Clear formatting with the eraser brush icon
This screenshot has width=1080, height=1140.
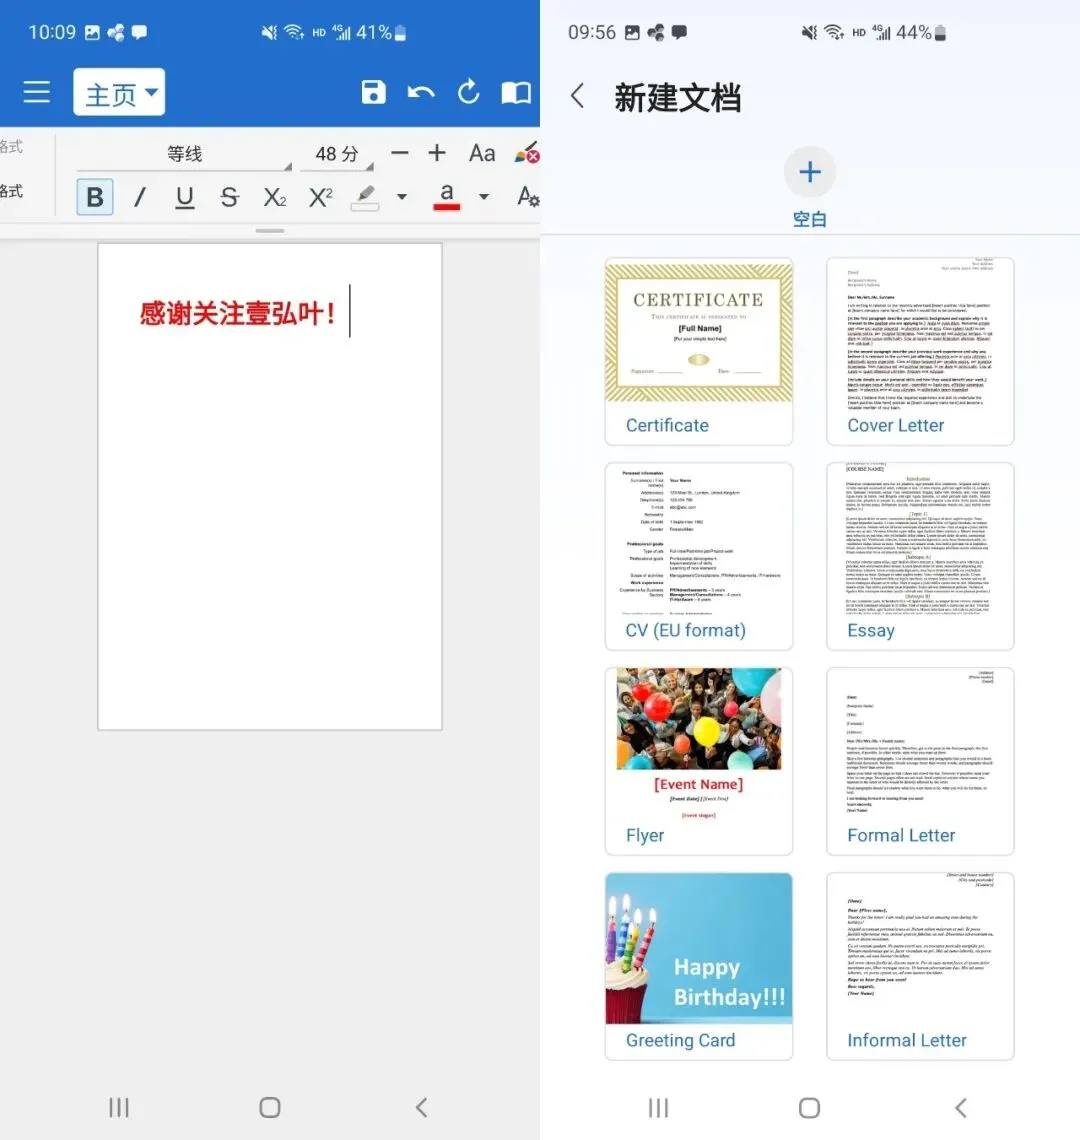click(527, 153)
